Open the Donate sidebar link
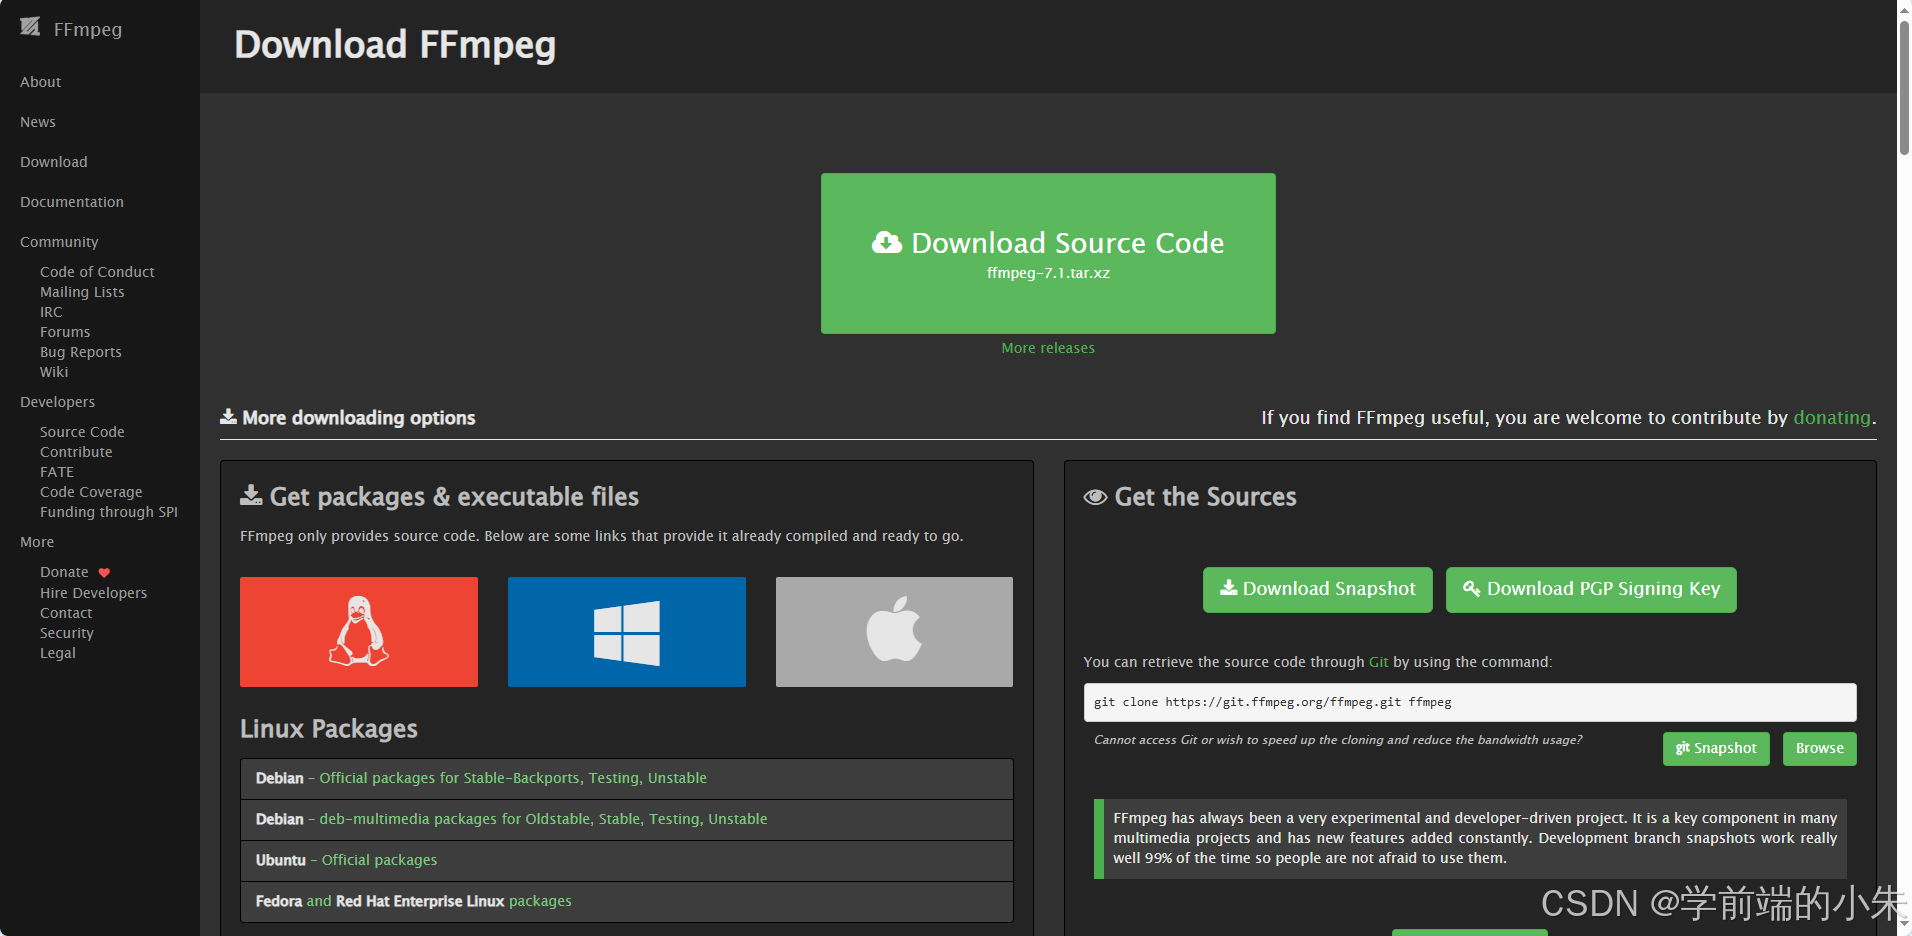 64,572
